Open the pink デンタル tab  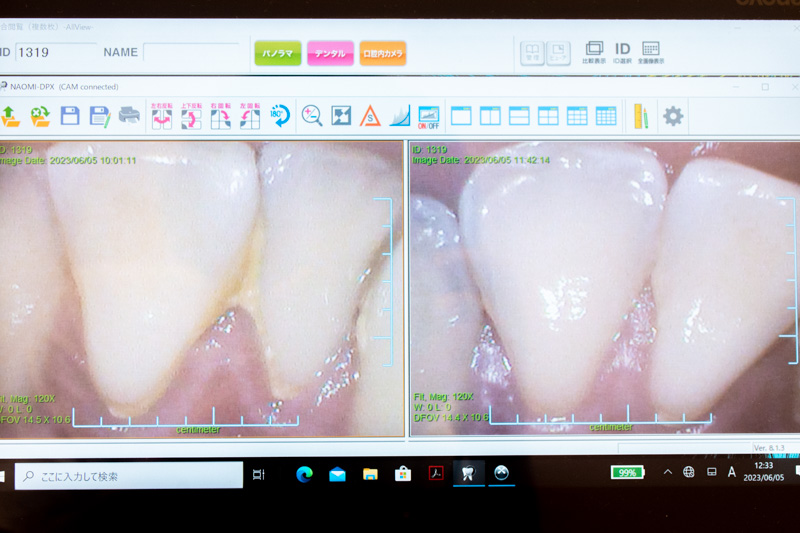coord(330,53)
